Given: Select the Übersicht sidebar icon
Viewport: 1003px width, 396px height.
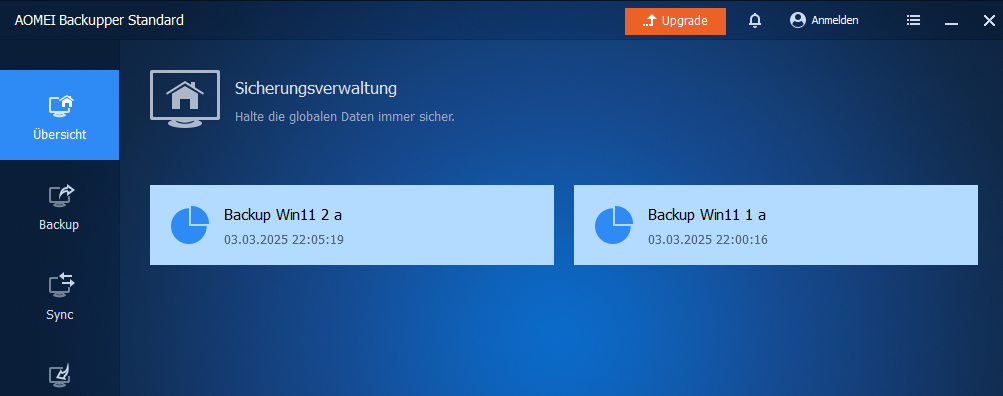Looking at the screenshot, I should (x=61, y=106).
